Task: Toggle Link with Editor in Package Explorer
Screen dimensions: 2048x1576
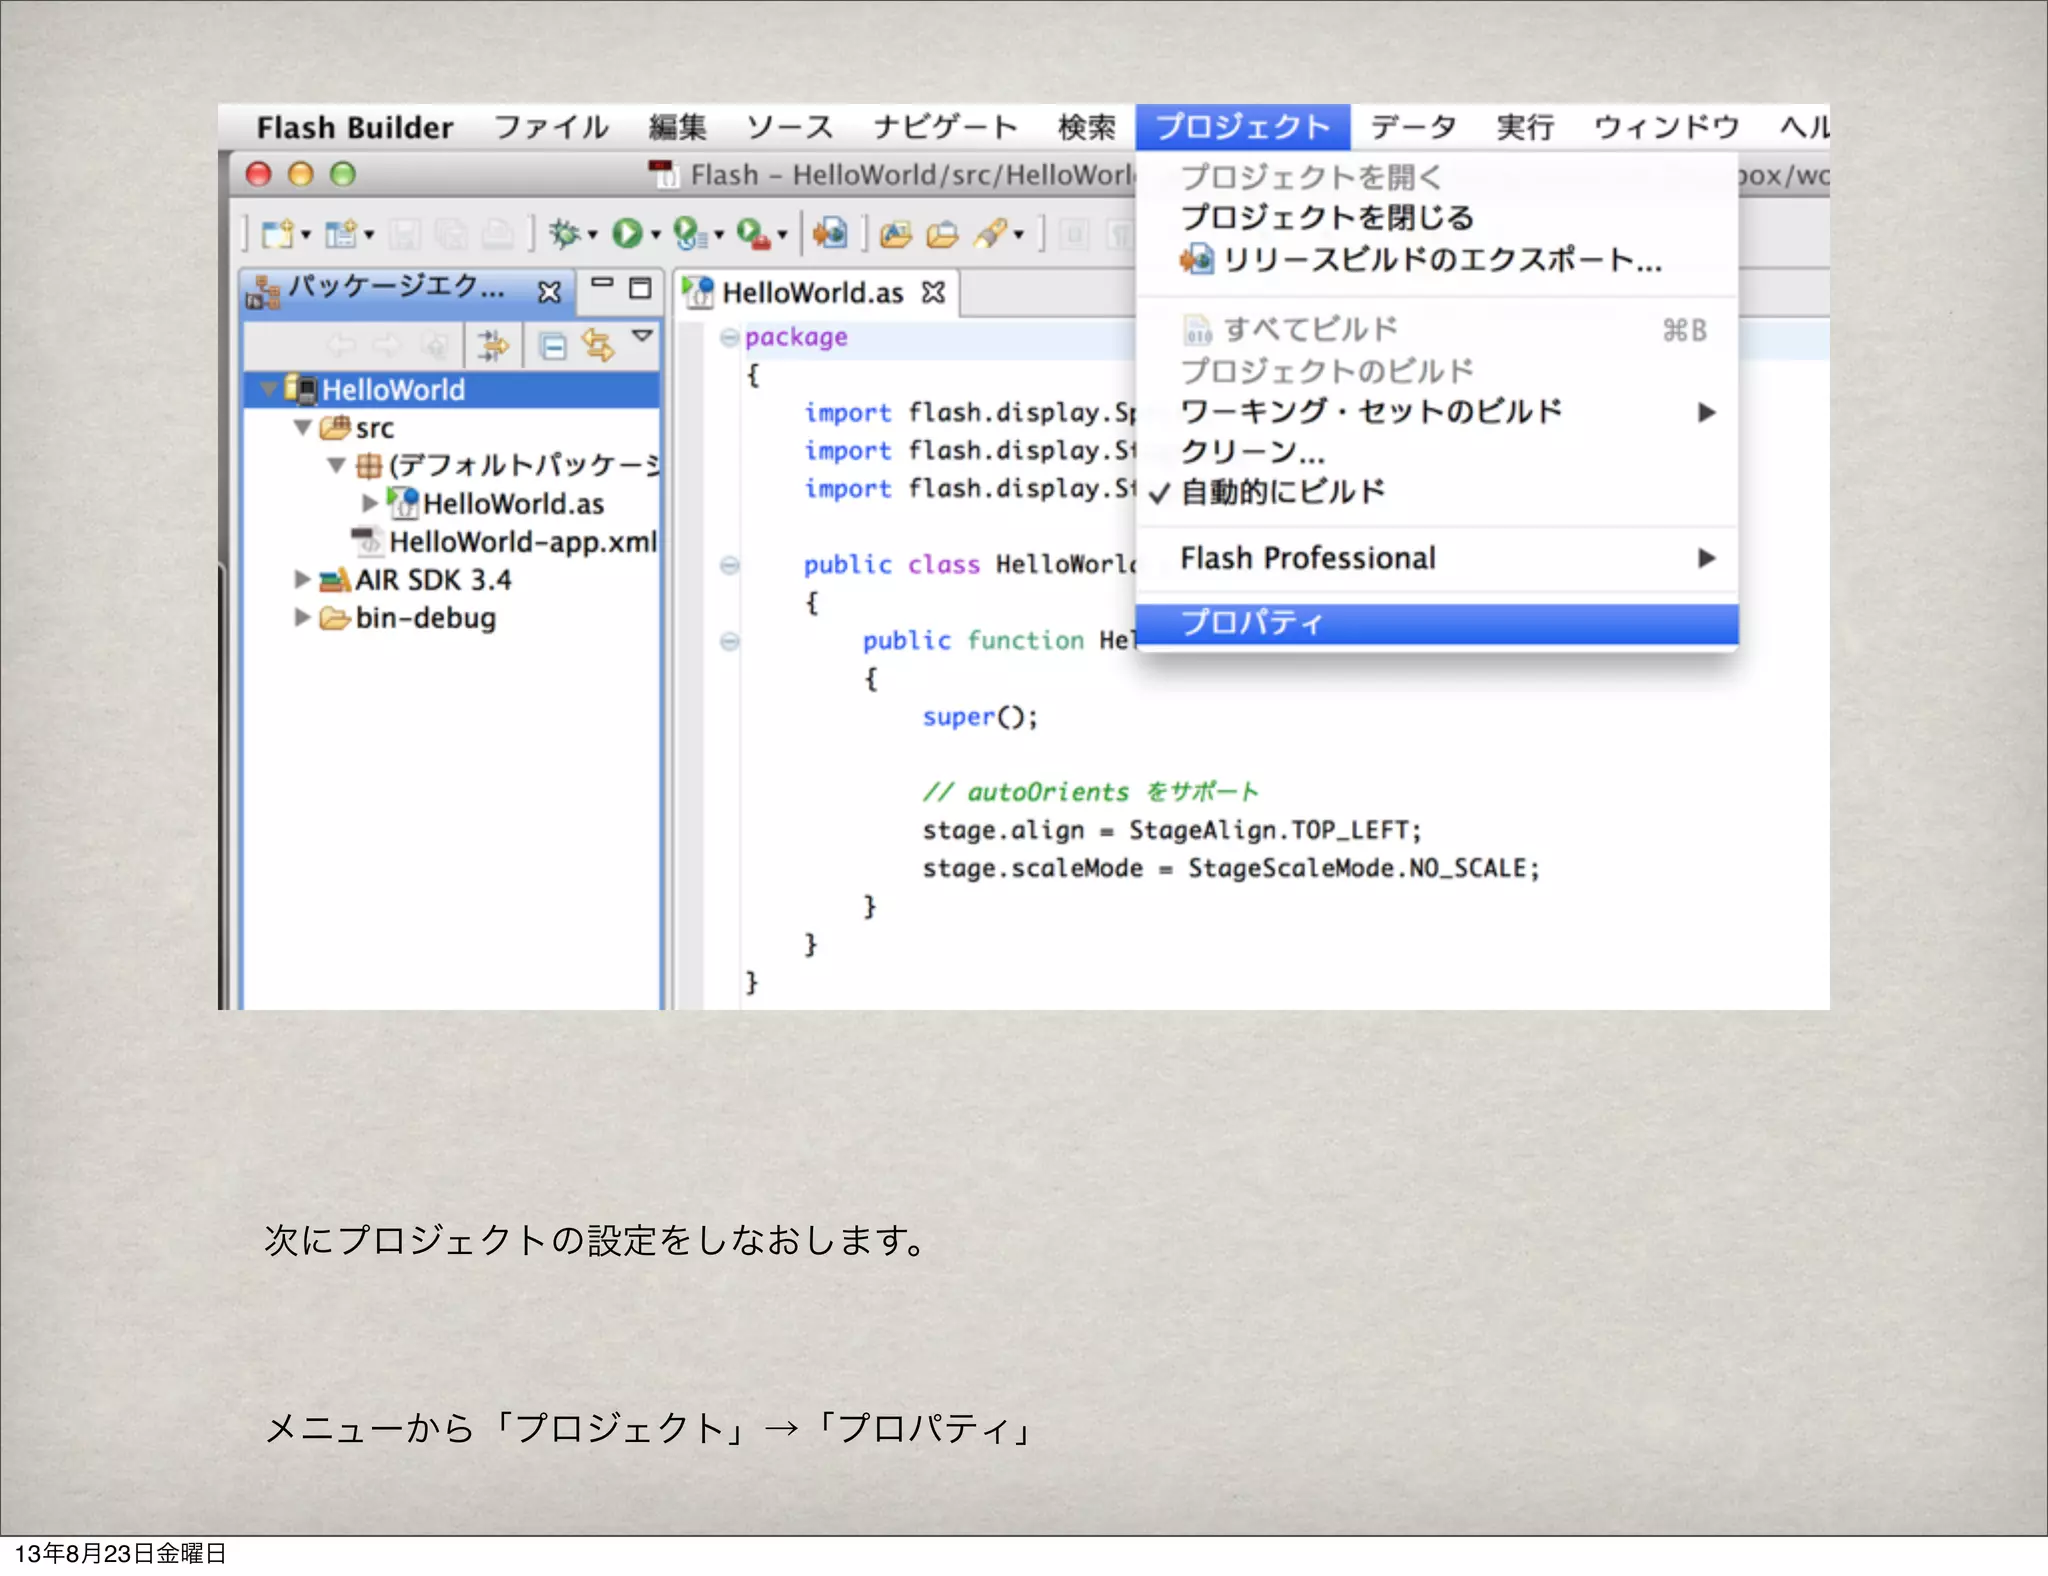Action: (598, 346)
